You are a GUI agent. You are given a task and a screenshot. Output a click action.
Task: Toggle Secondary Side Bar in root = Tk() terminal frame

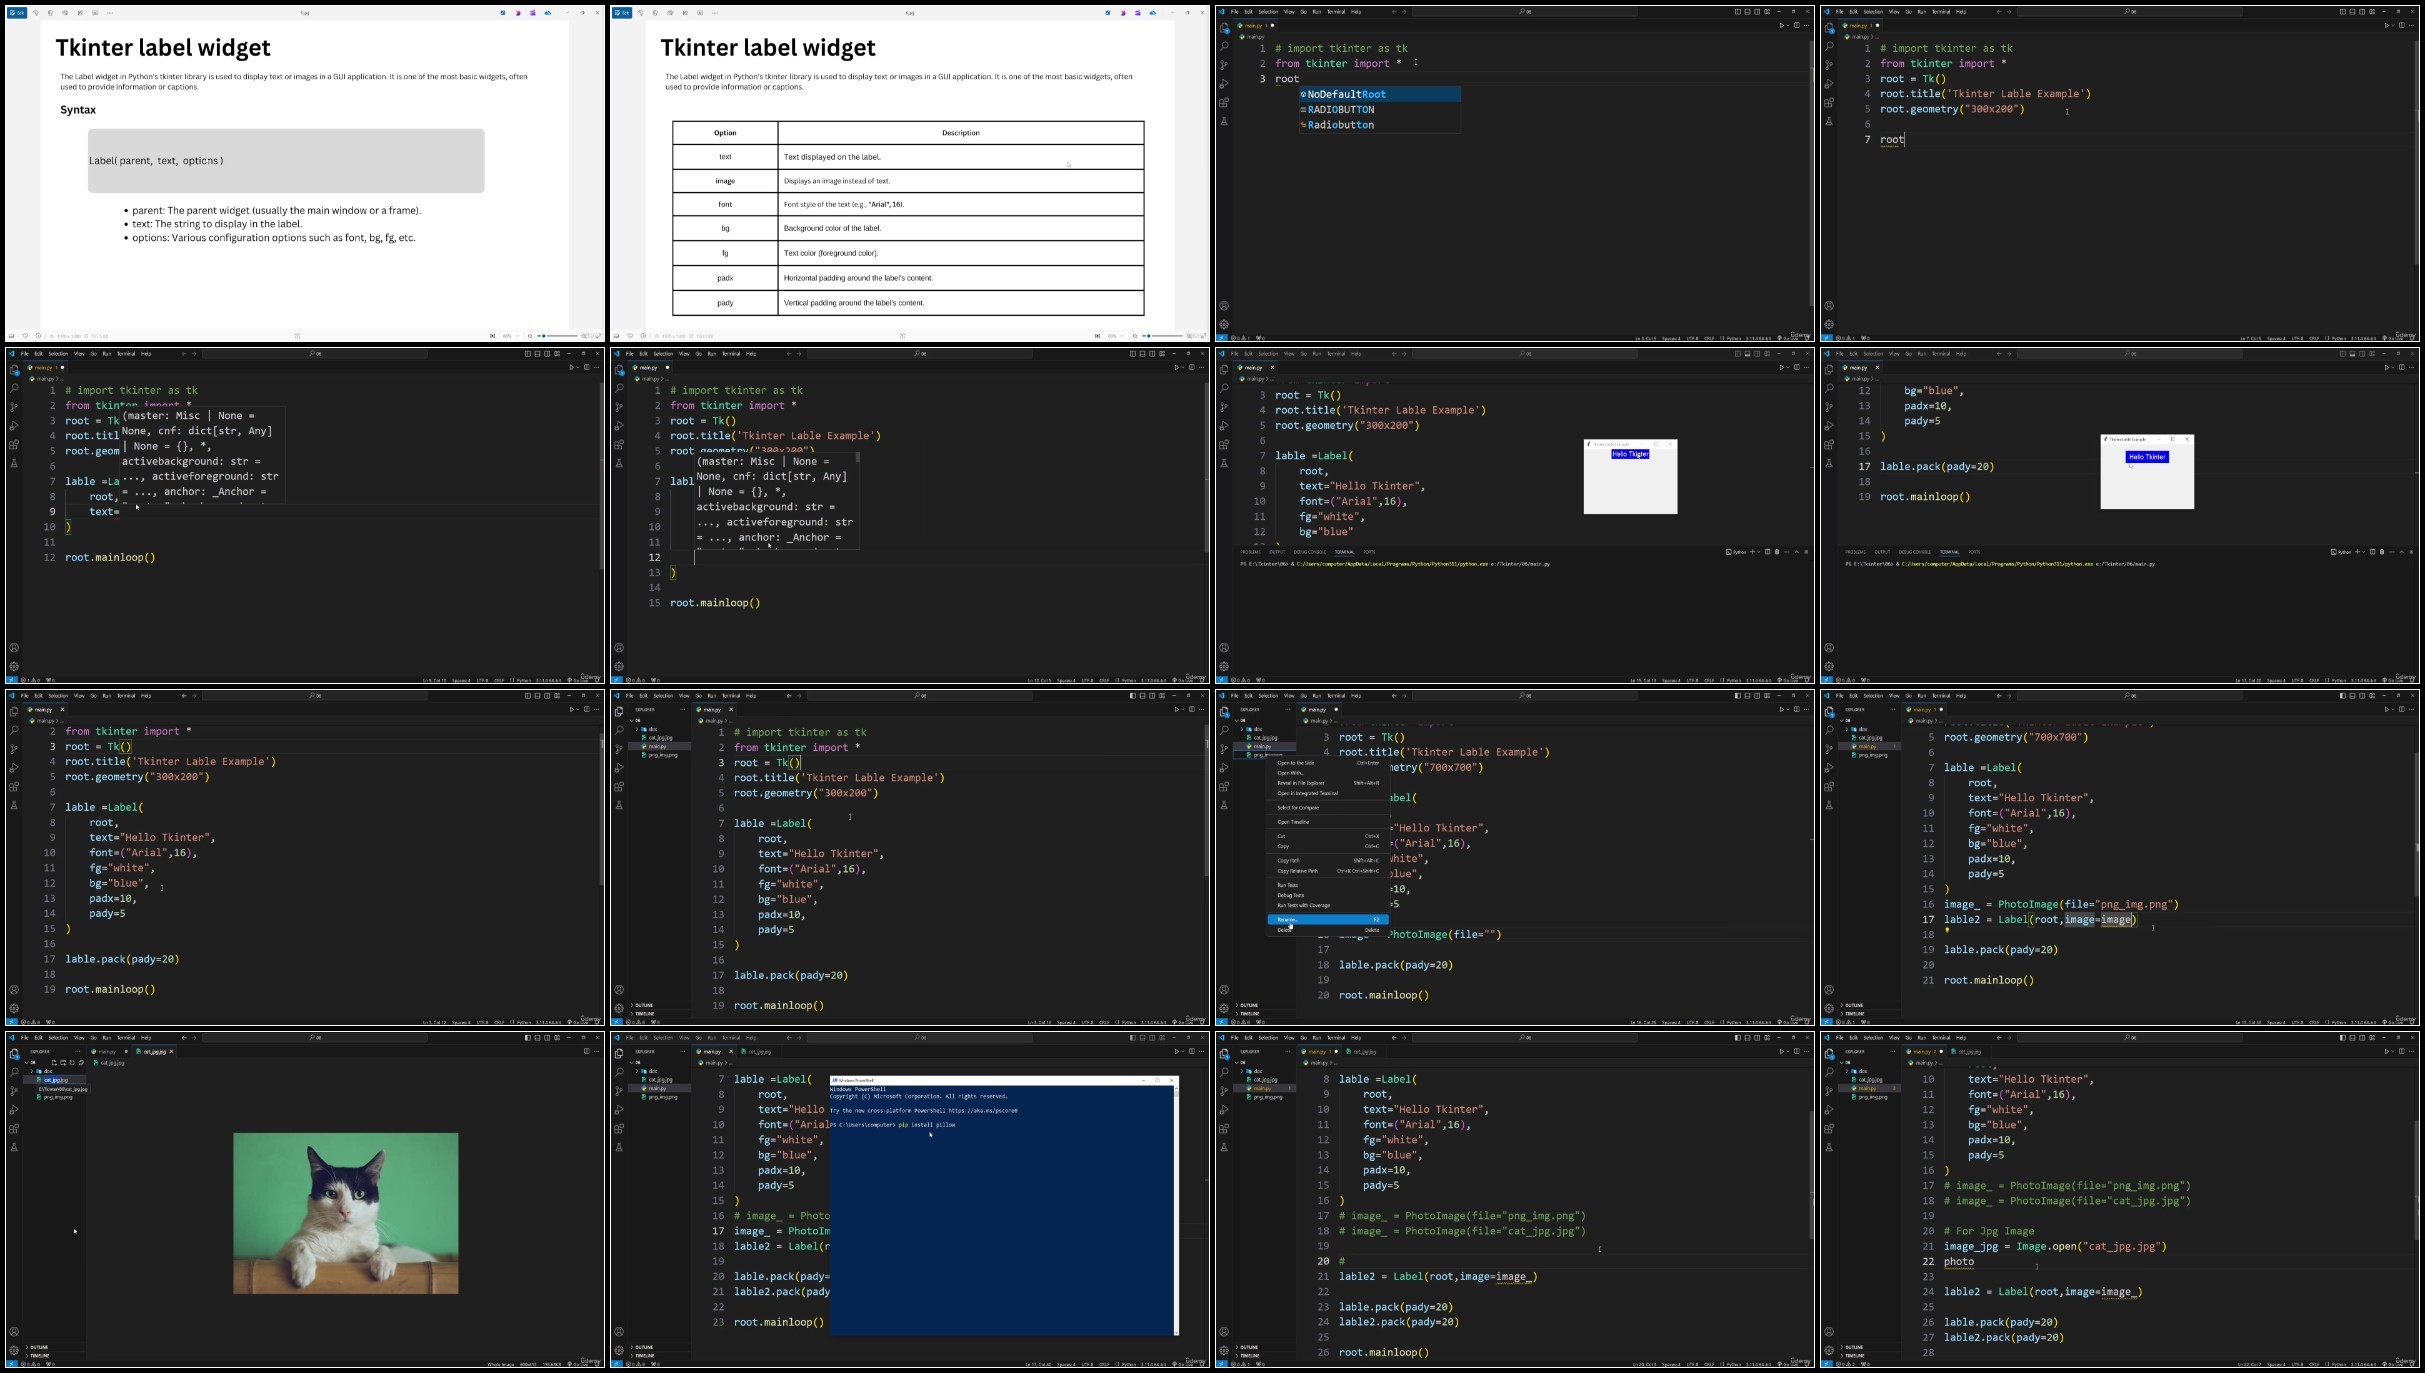pos(1757,354)
